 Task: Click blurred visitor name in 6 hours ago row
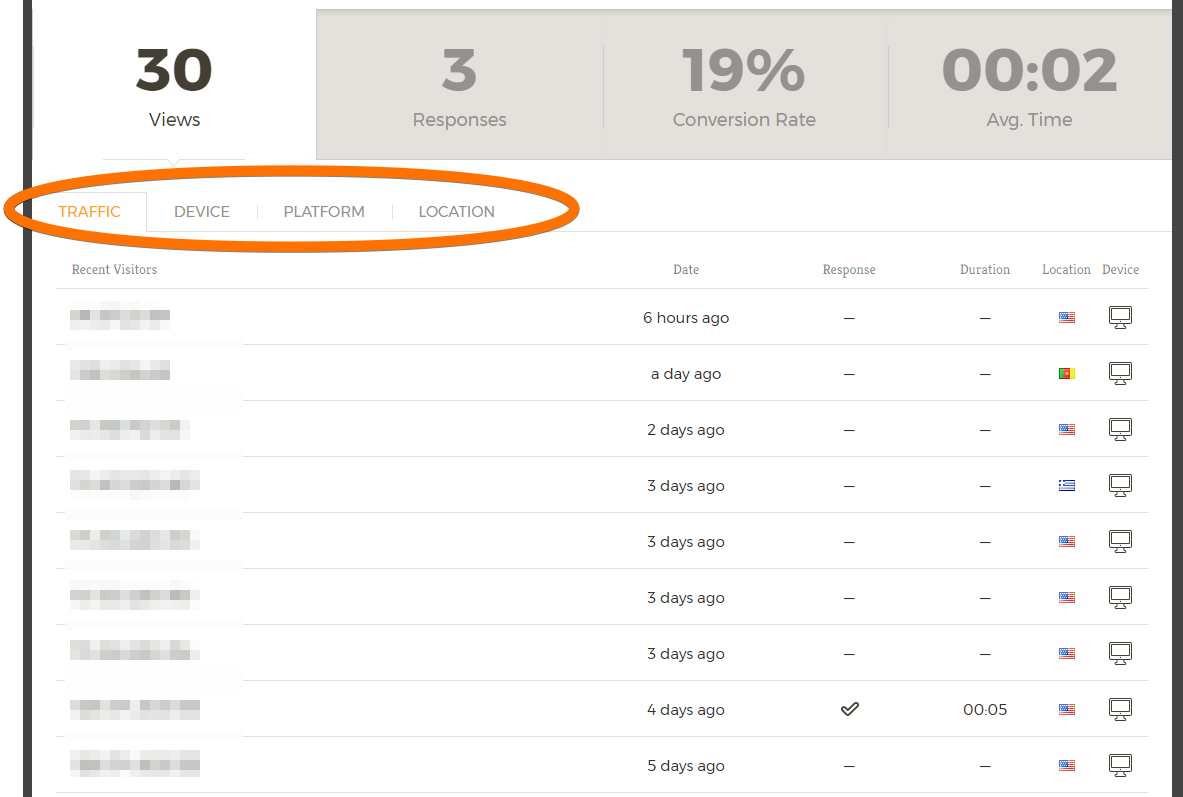pyautogui.click(x=120, y=318)
